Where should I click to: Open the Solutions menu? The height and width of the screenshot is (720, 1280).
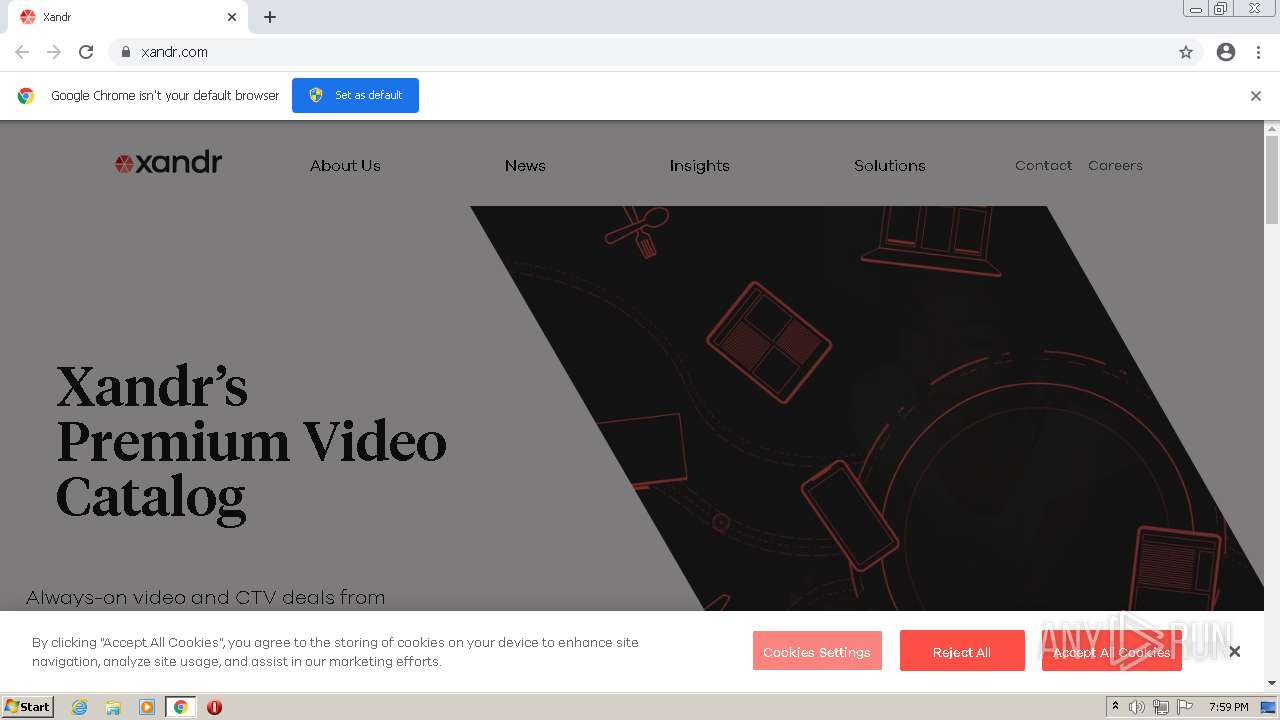tap(889, 166)
